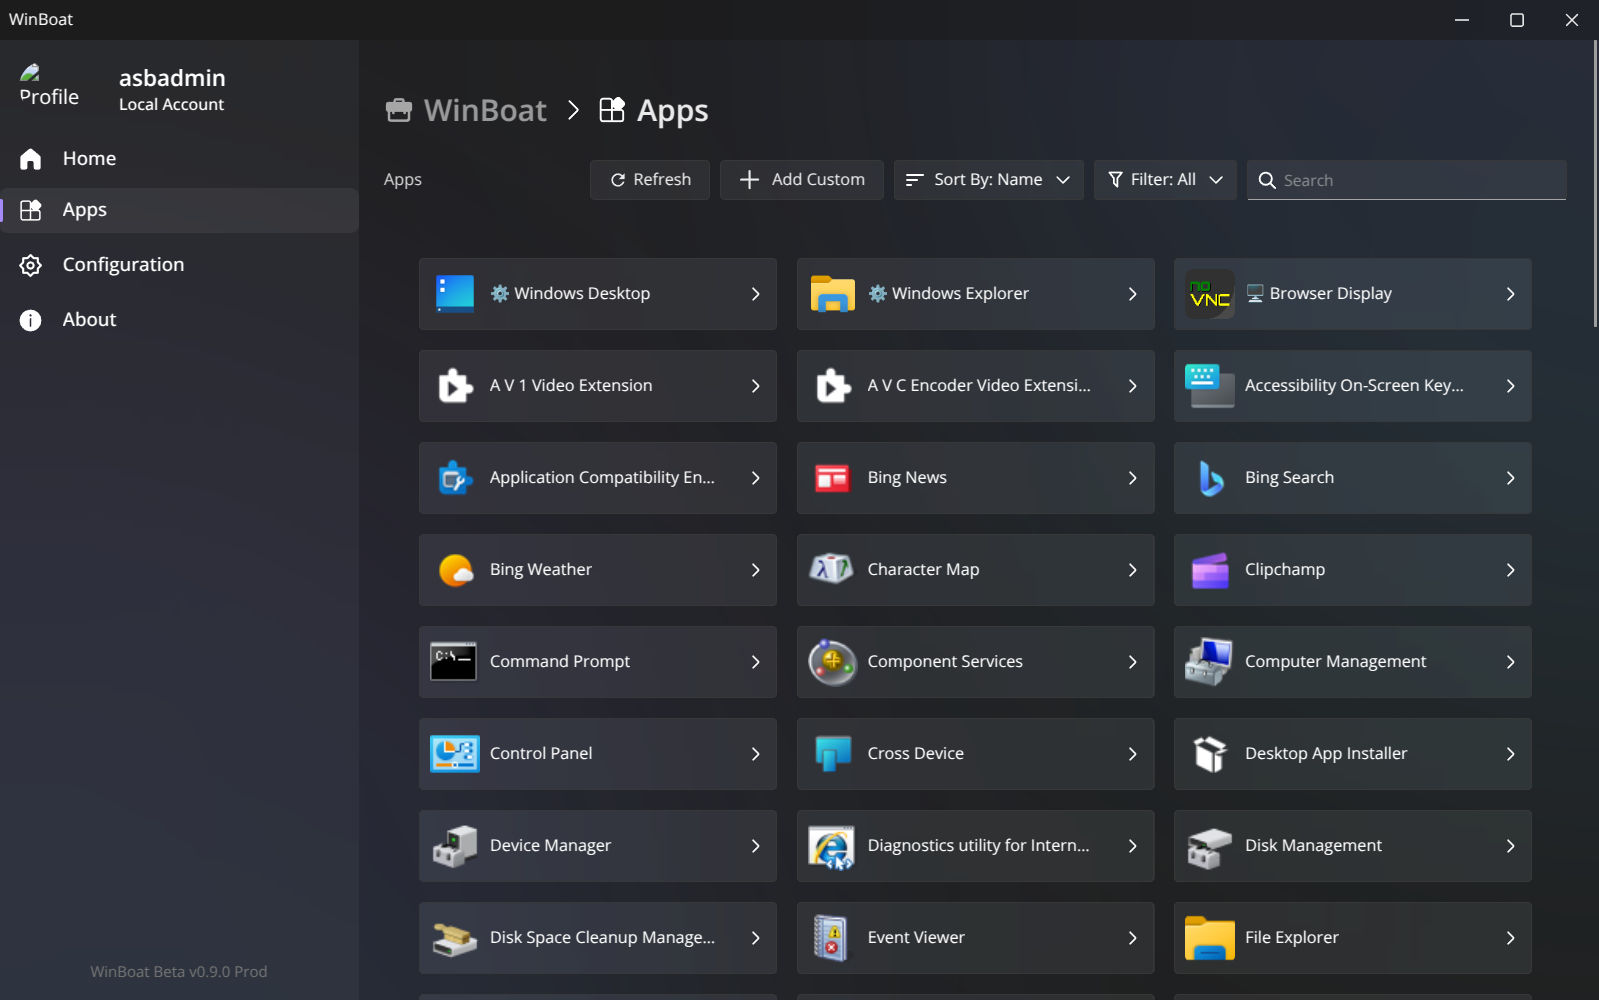1599x1000 pixels.
Task: Expand the Command Prompt entry arrow
Action: coord(755,662)
